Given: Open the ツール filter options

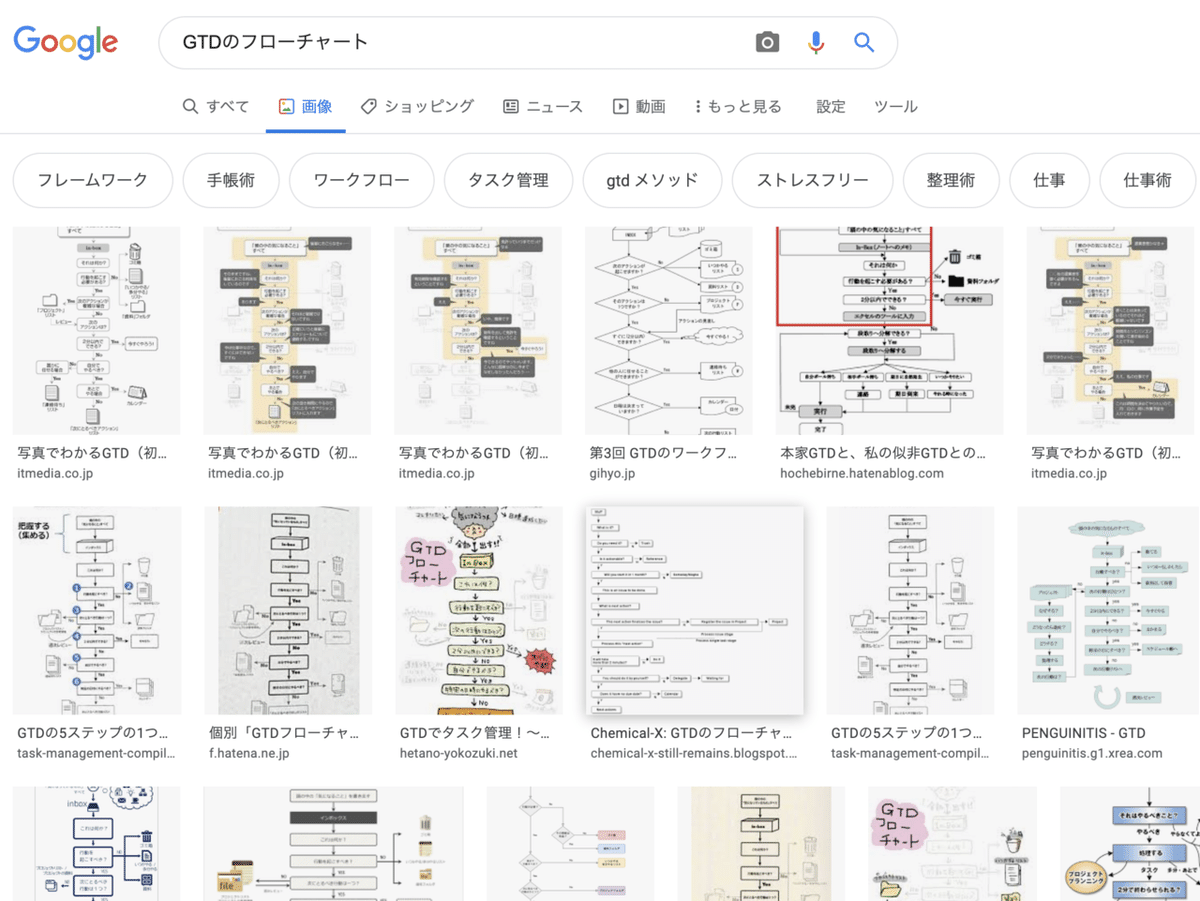Looking at the screenshot, I should pos(895,105).
